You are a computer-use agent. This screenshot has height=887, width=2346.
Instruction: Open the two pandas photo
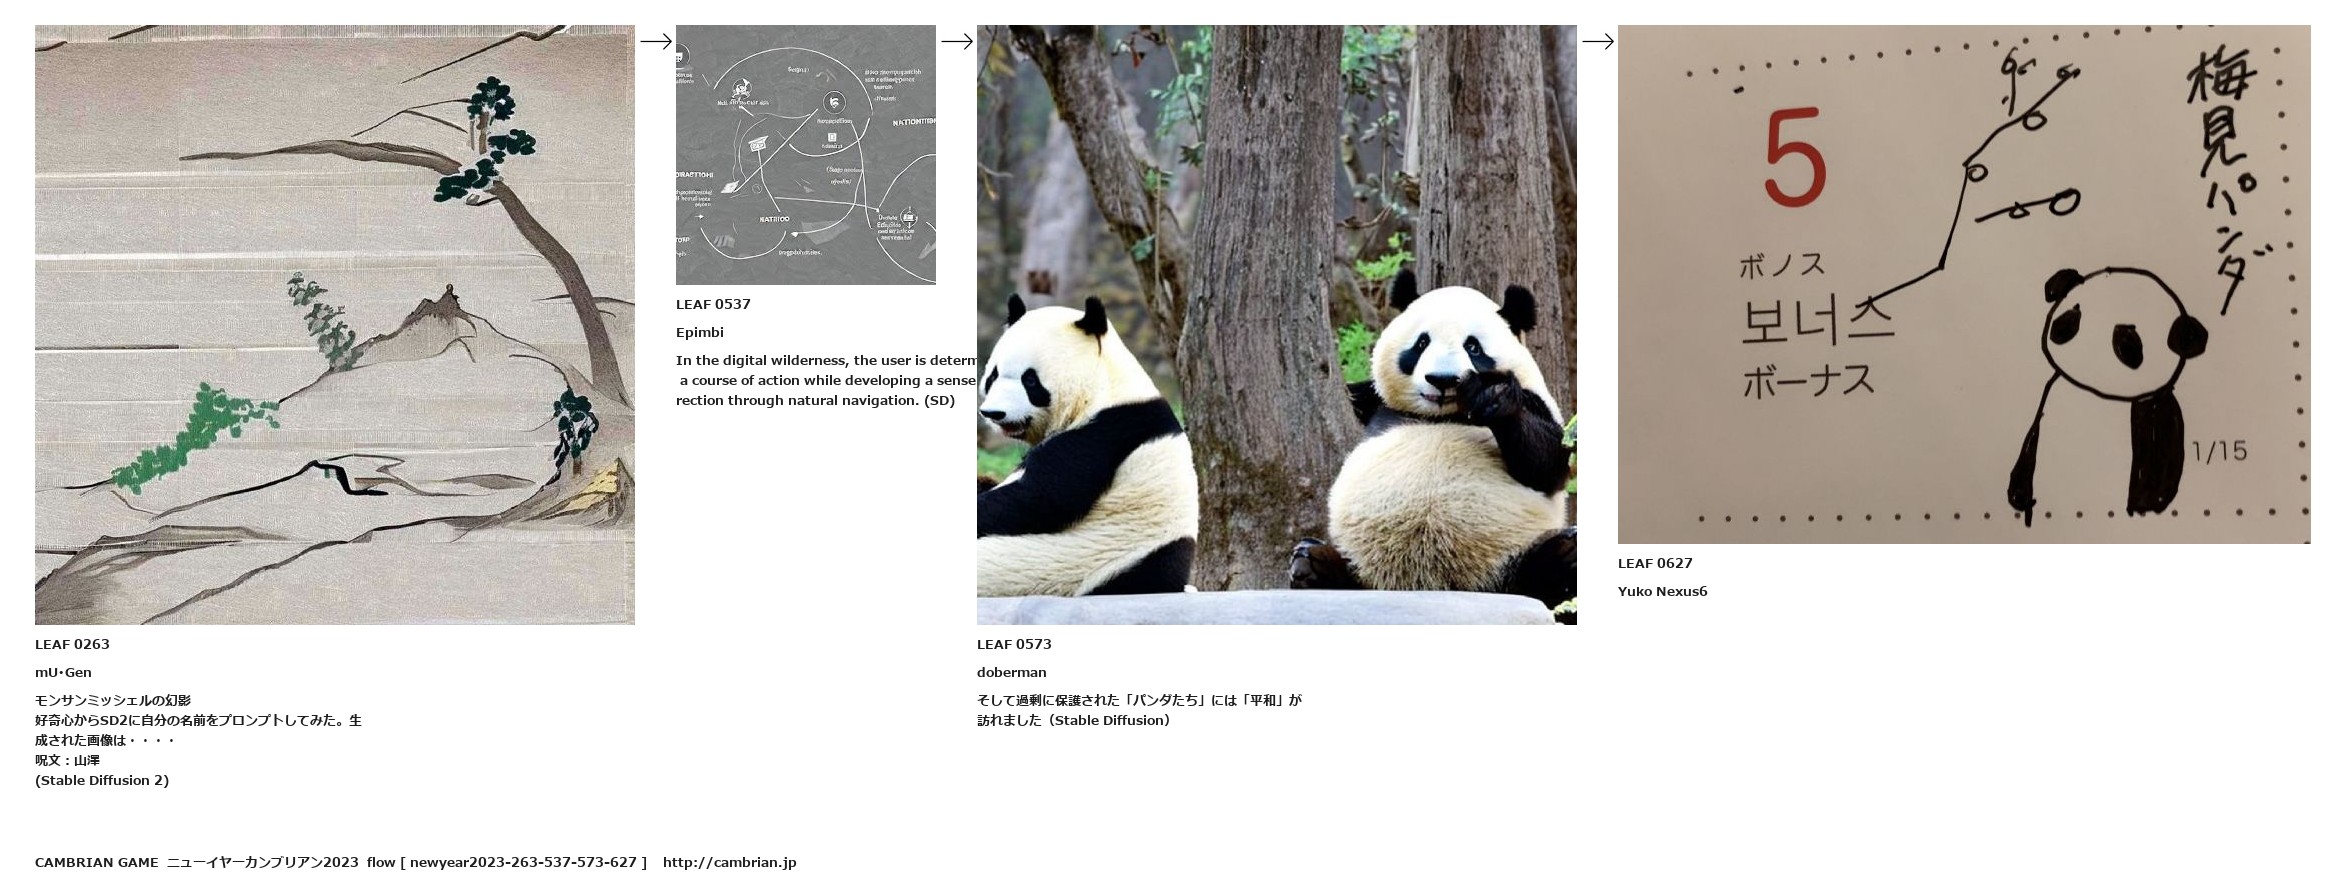[1277, 325]
